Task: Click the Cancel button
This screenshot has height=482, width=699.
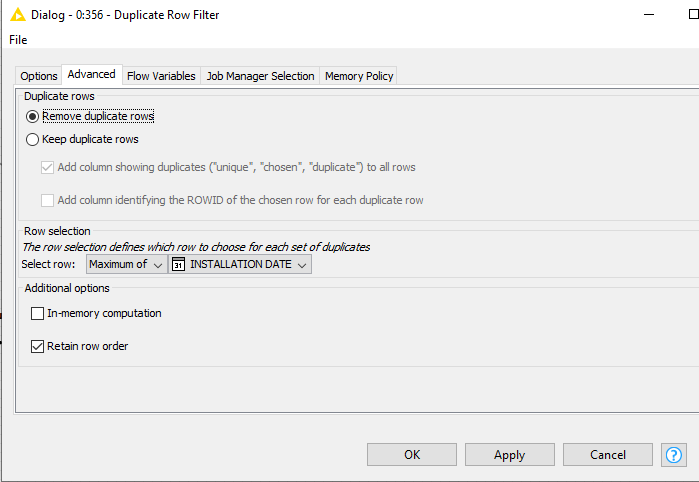Action: (607, 455)
